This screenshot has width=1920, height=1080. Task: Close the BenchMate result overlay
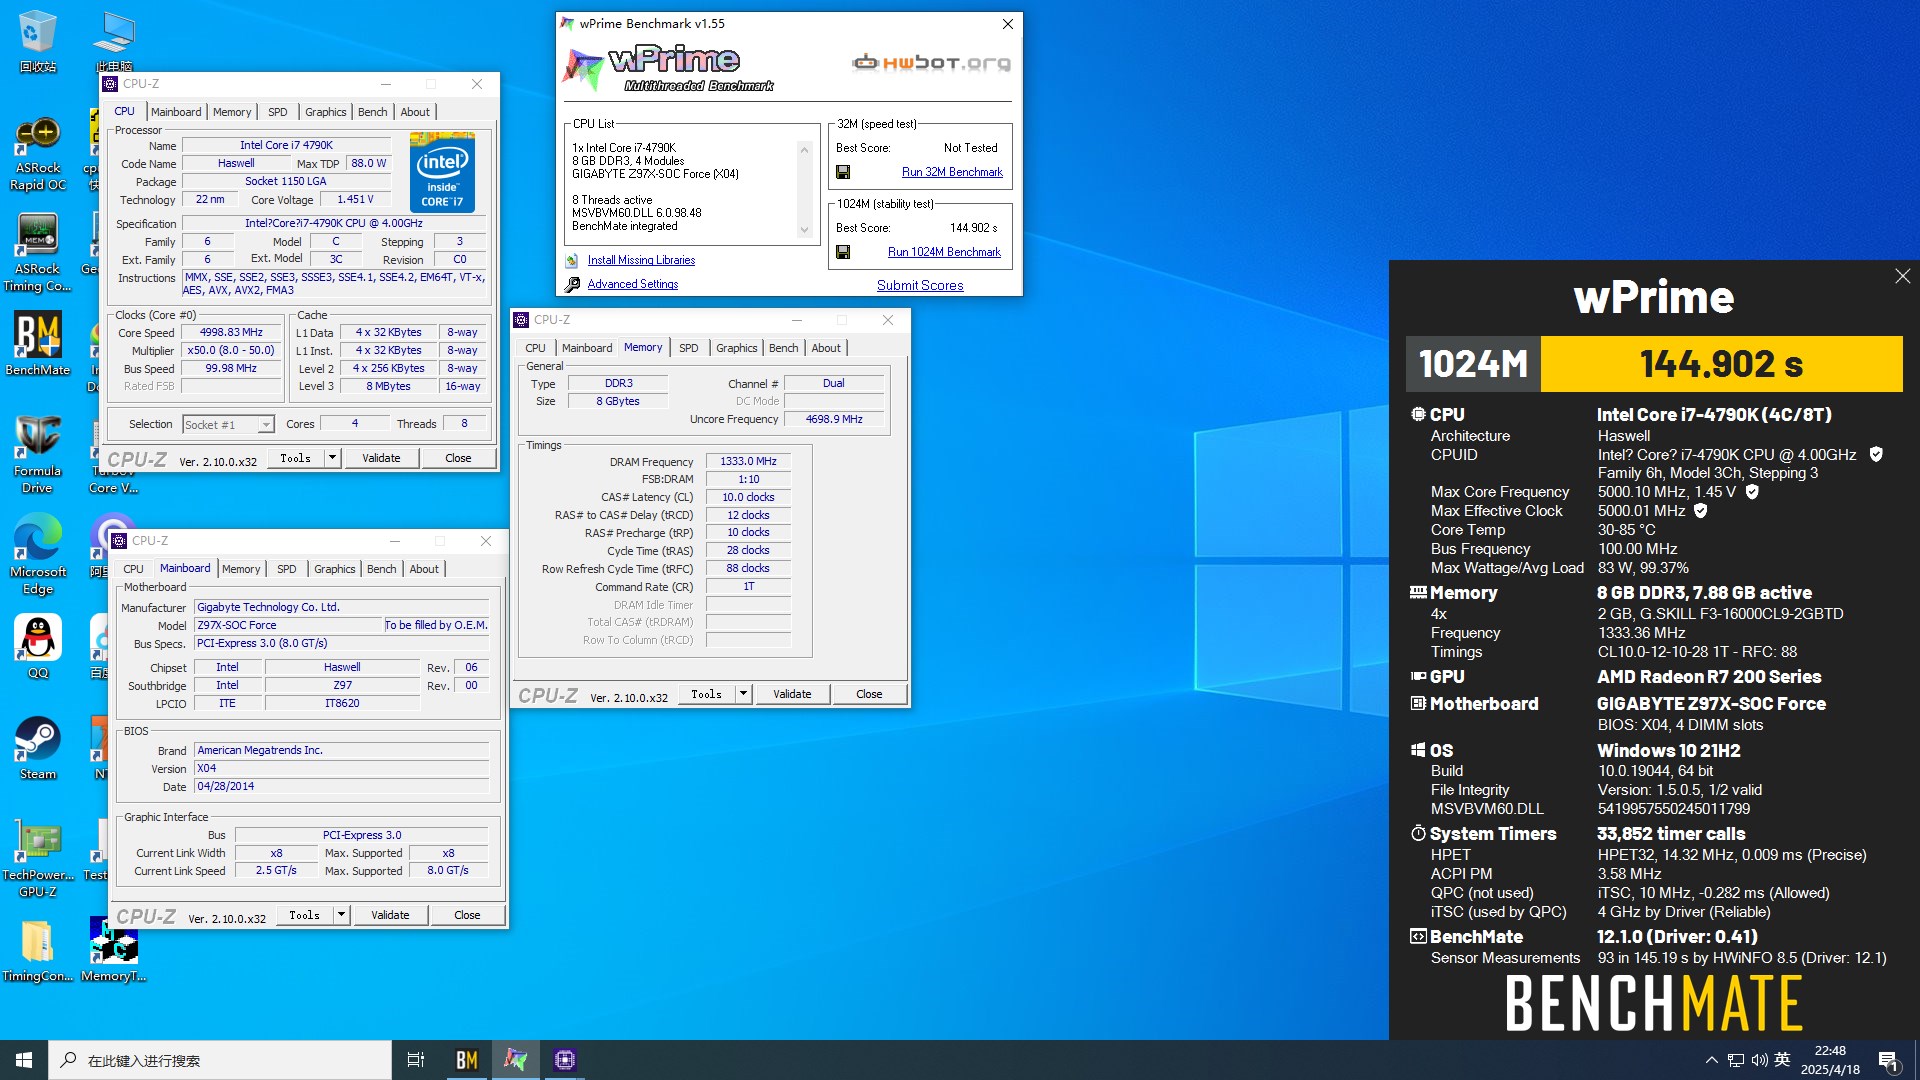(1902, 276)
